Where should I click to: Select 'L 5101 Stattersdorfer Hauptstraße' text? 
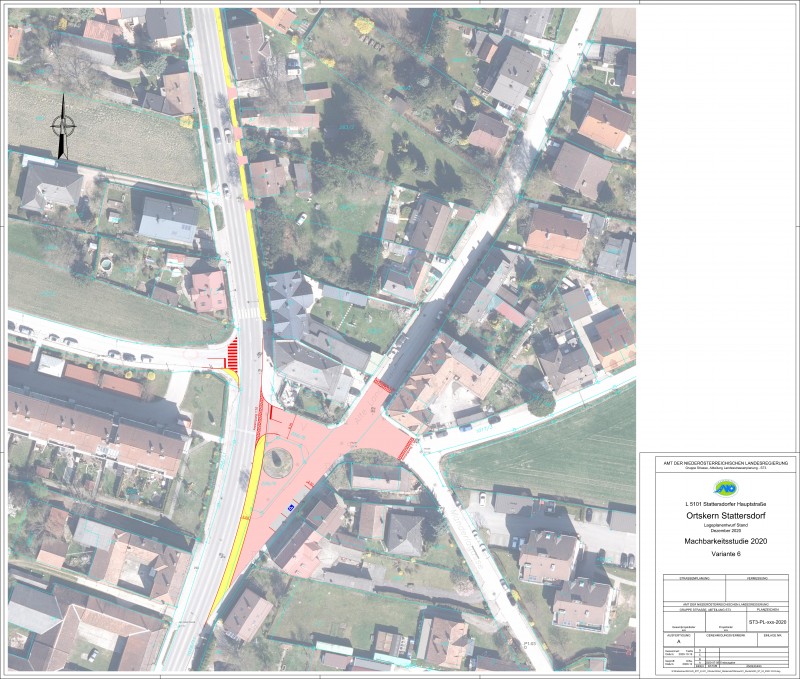(x=724, y=505)
